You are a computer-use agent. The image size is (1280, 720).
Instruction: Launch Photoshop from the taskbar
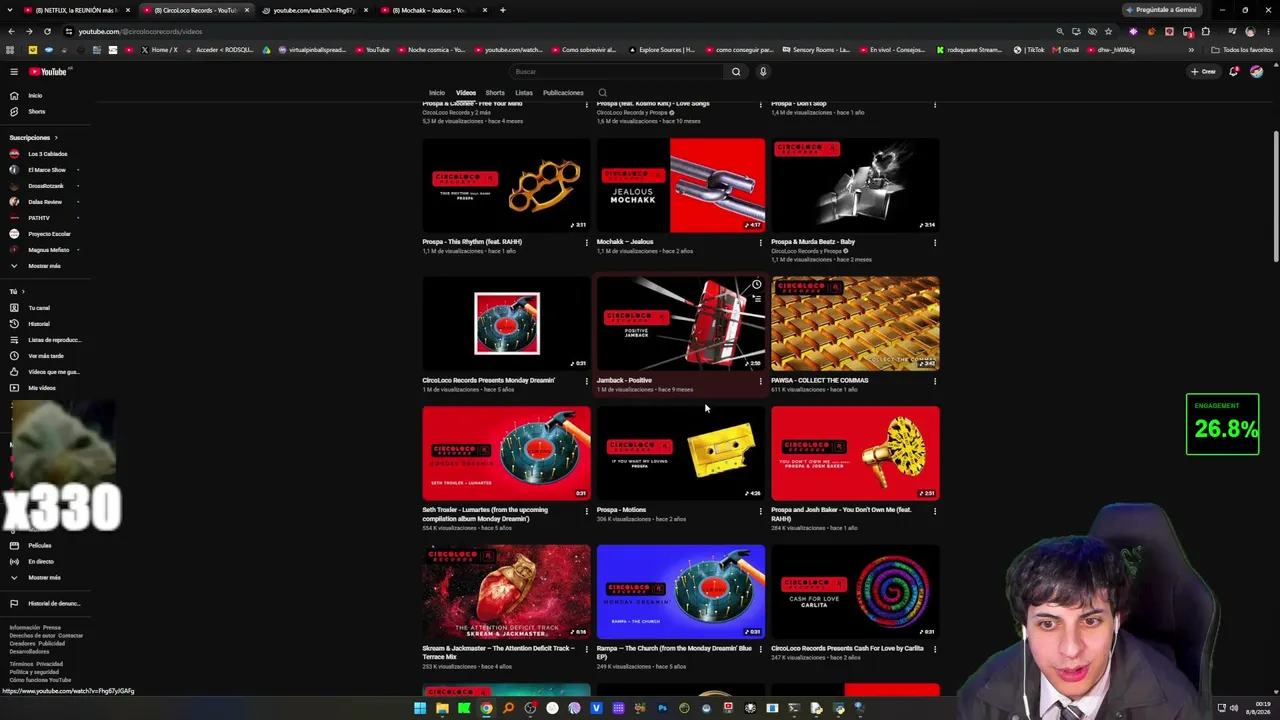pos(662,708)
